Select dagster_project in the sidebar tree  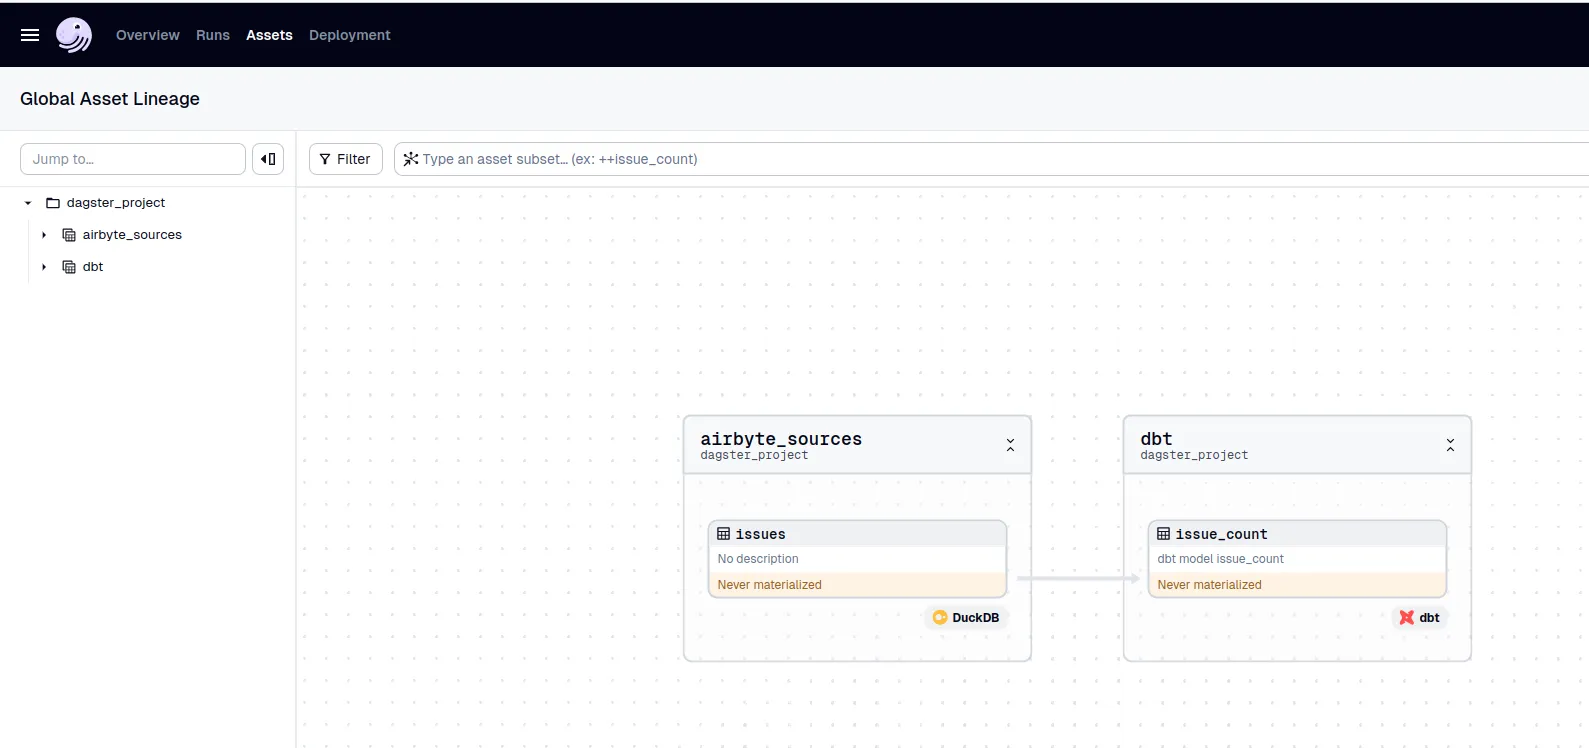click(116, 203)
